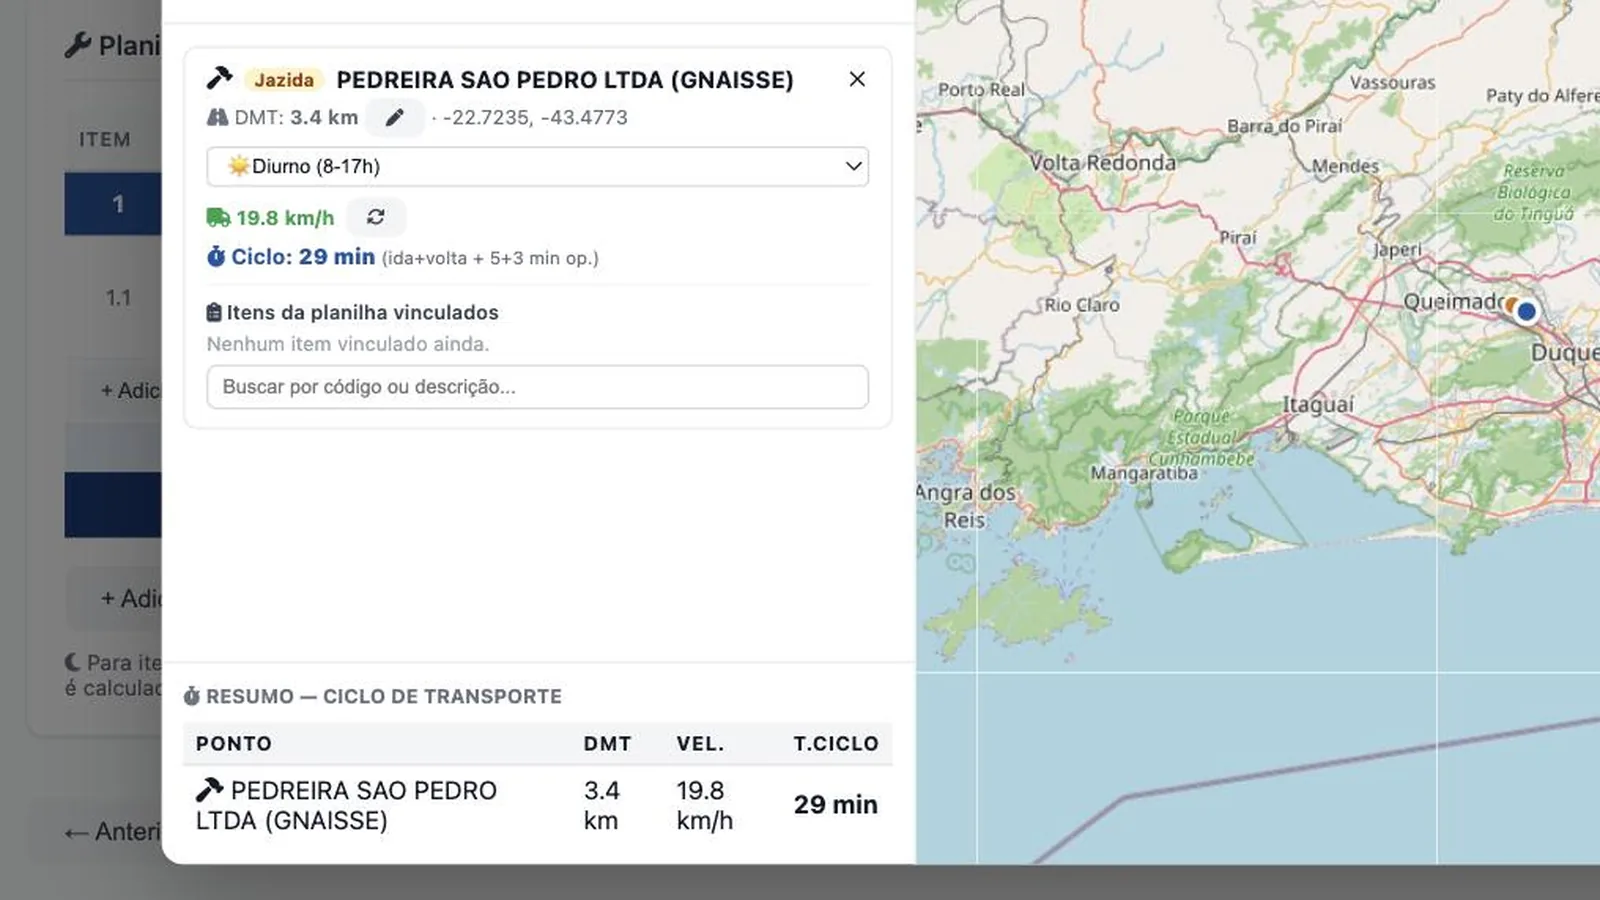The image size is (1600, 900).
Task: Click the 'Ciclo: 29 min' text
Action: tap(303, 257)
